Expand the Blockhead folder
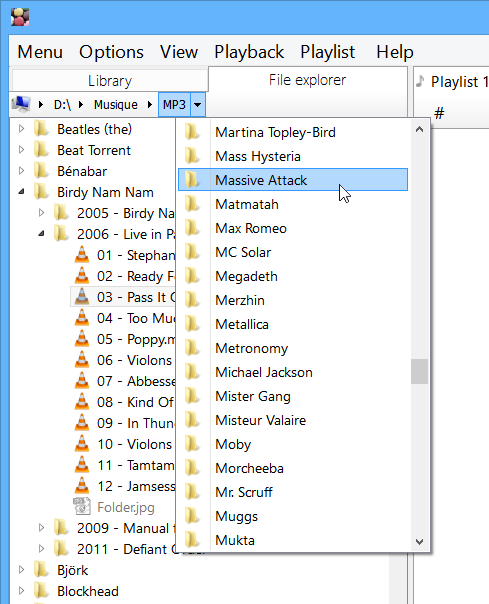Screen dimensions: 489x604 (22, 590)
